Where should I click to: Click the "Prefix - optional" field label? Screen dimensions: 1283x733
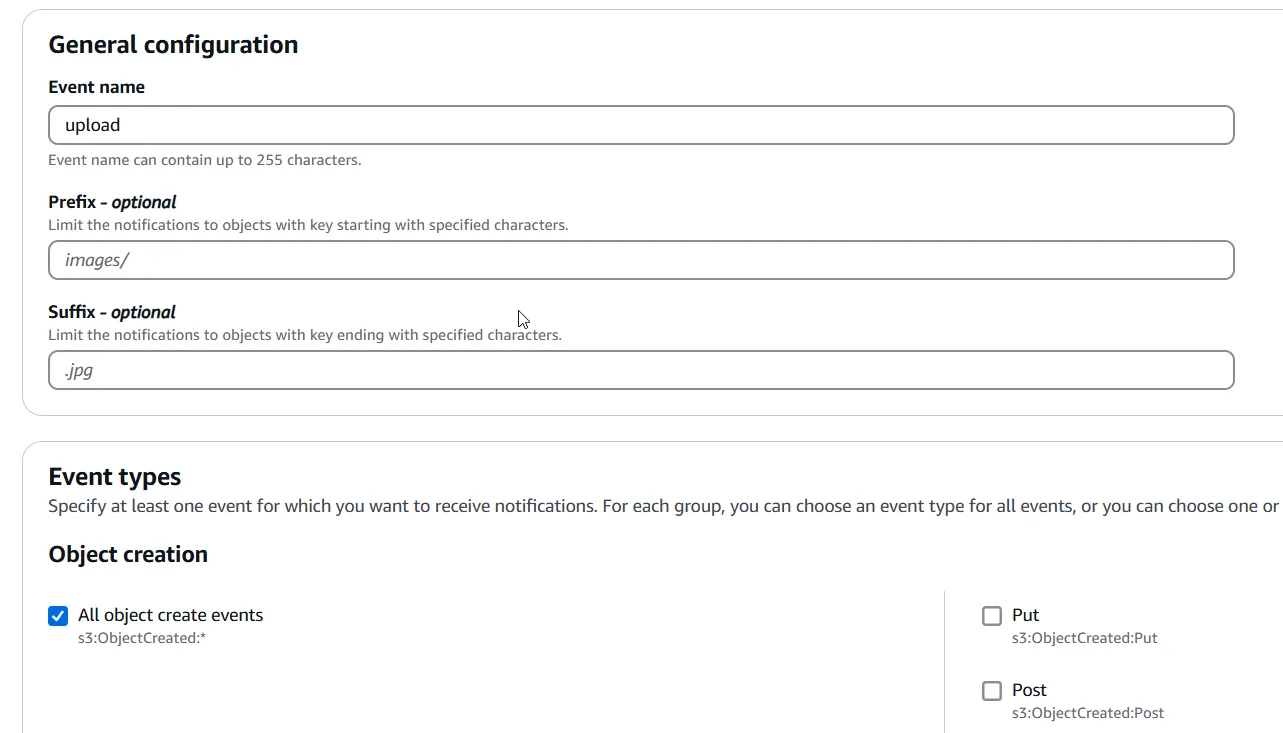112,202
